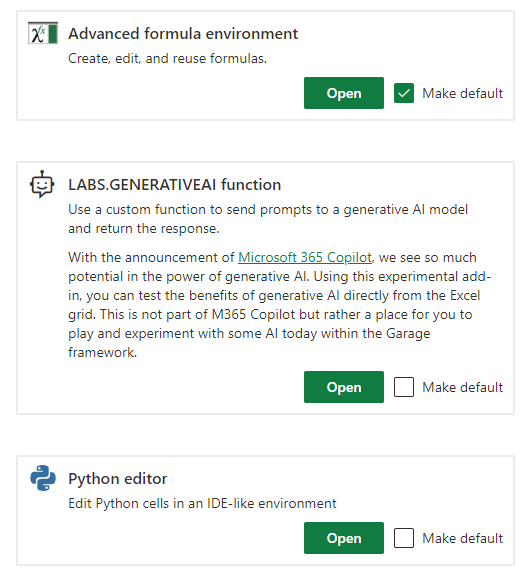Click the Make default label beside the LABS.GENERATIVEAI Open button
Viewport: 525px width, 582px height.
(463, 387)
